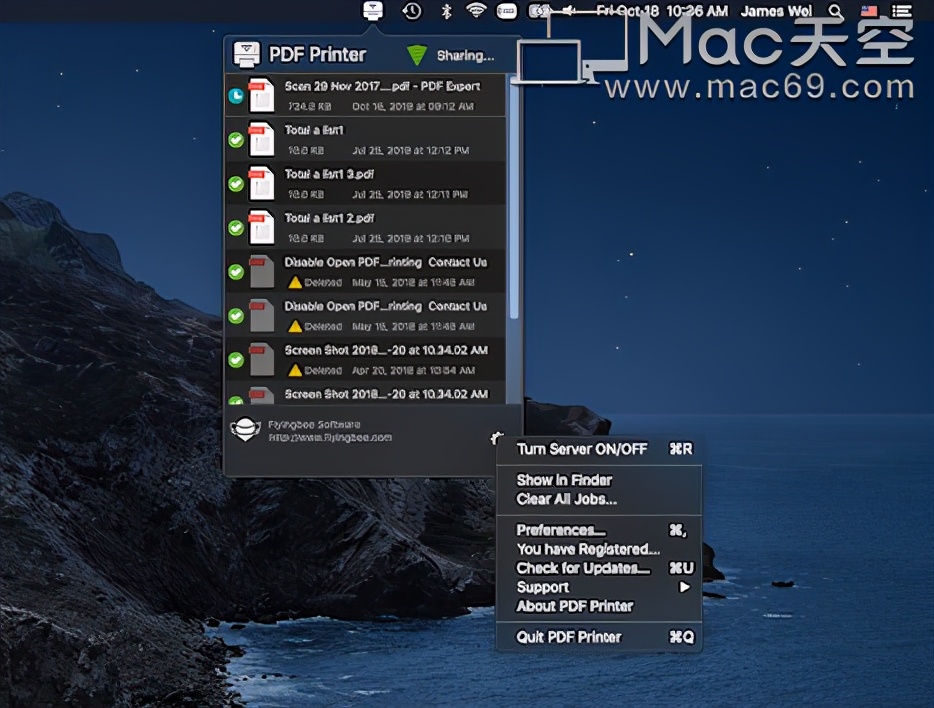Click PDF file icon of the 3.pdf job
The image size is (934, 708).
point(261,183)
